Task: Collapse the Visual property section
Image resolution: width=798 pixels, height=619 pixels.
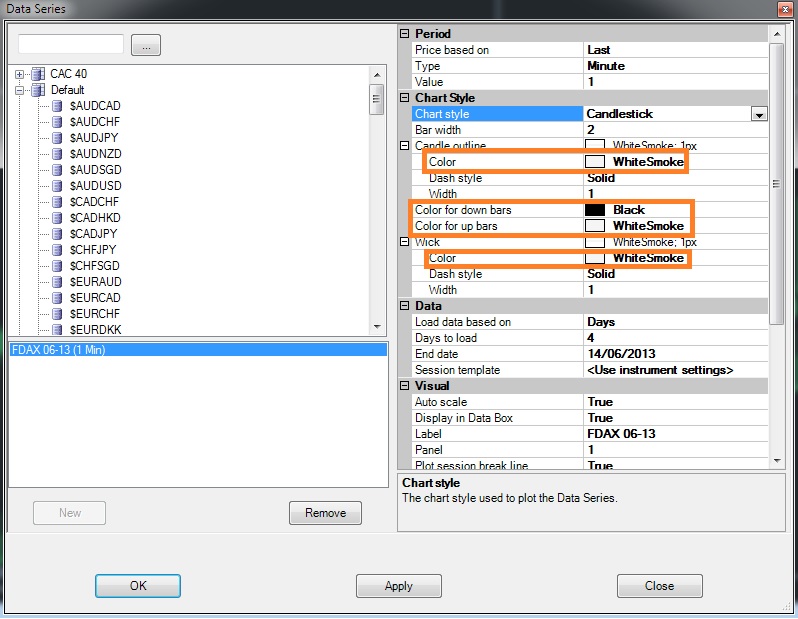Action: click(405, 386)
